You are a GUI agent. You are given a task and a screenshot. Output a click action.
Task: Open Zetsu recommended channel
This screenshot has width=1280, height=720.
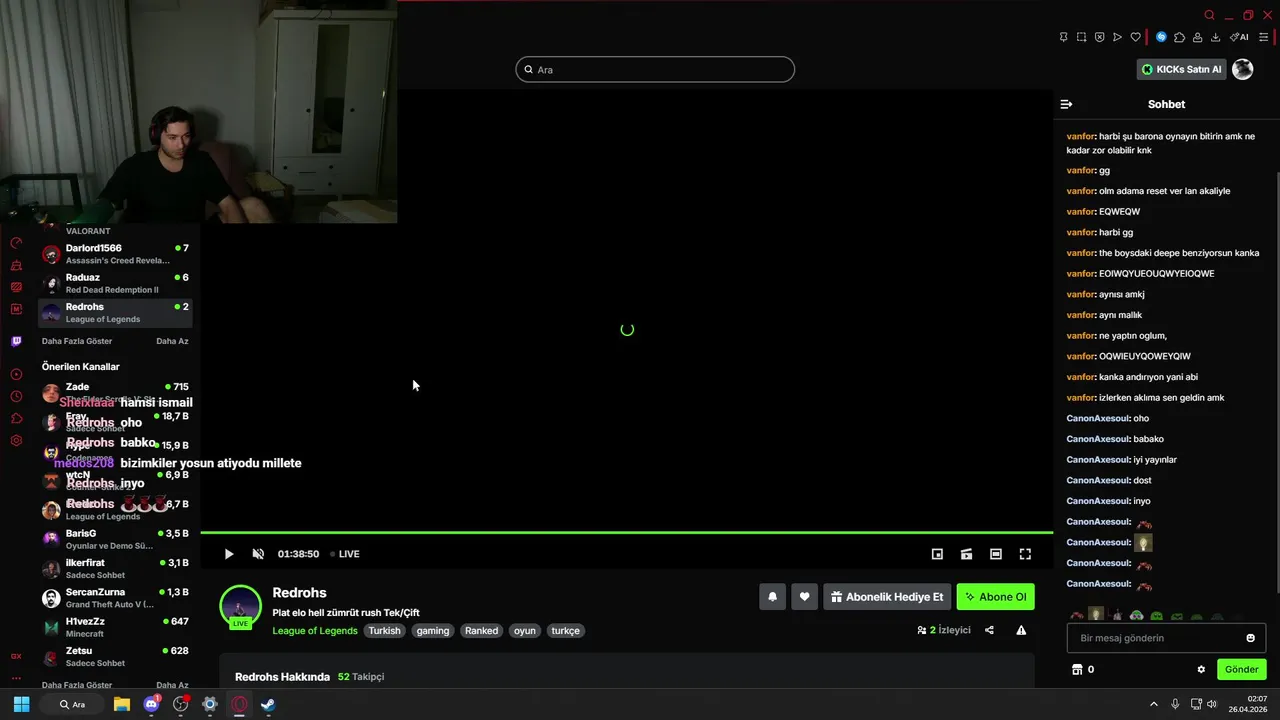(x=115, y=657)
